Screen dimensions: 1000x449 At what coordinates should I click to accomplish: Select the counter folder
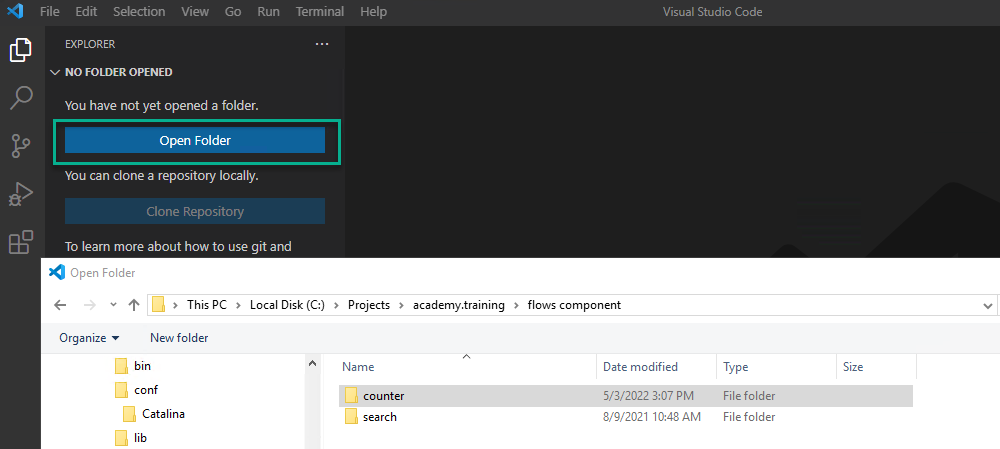pos(384,396)
